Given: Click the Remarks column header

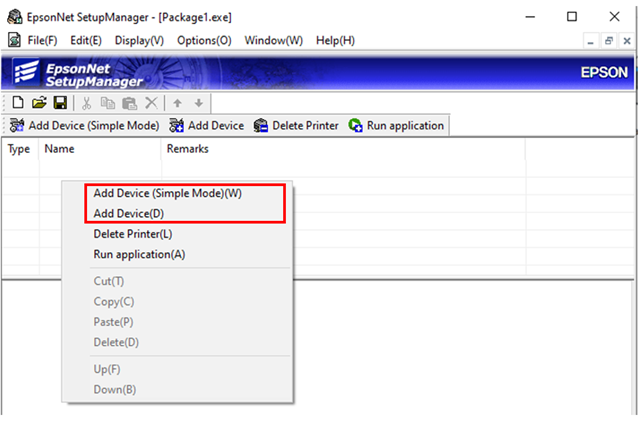Looking at the screenshot, I should click(x=344, y=149).
